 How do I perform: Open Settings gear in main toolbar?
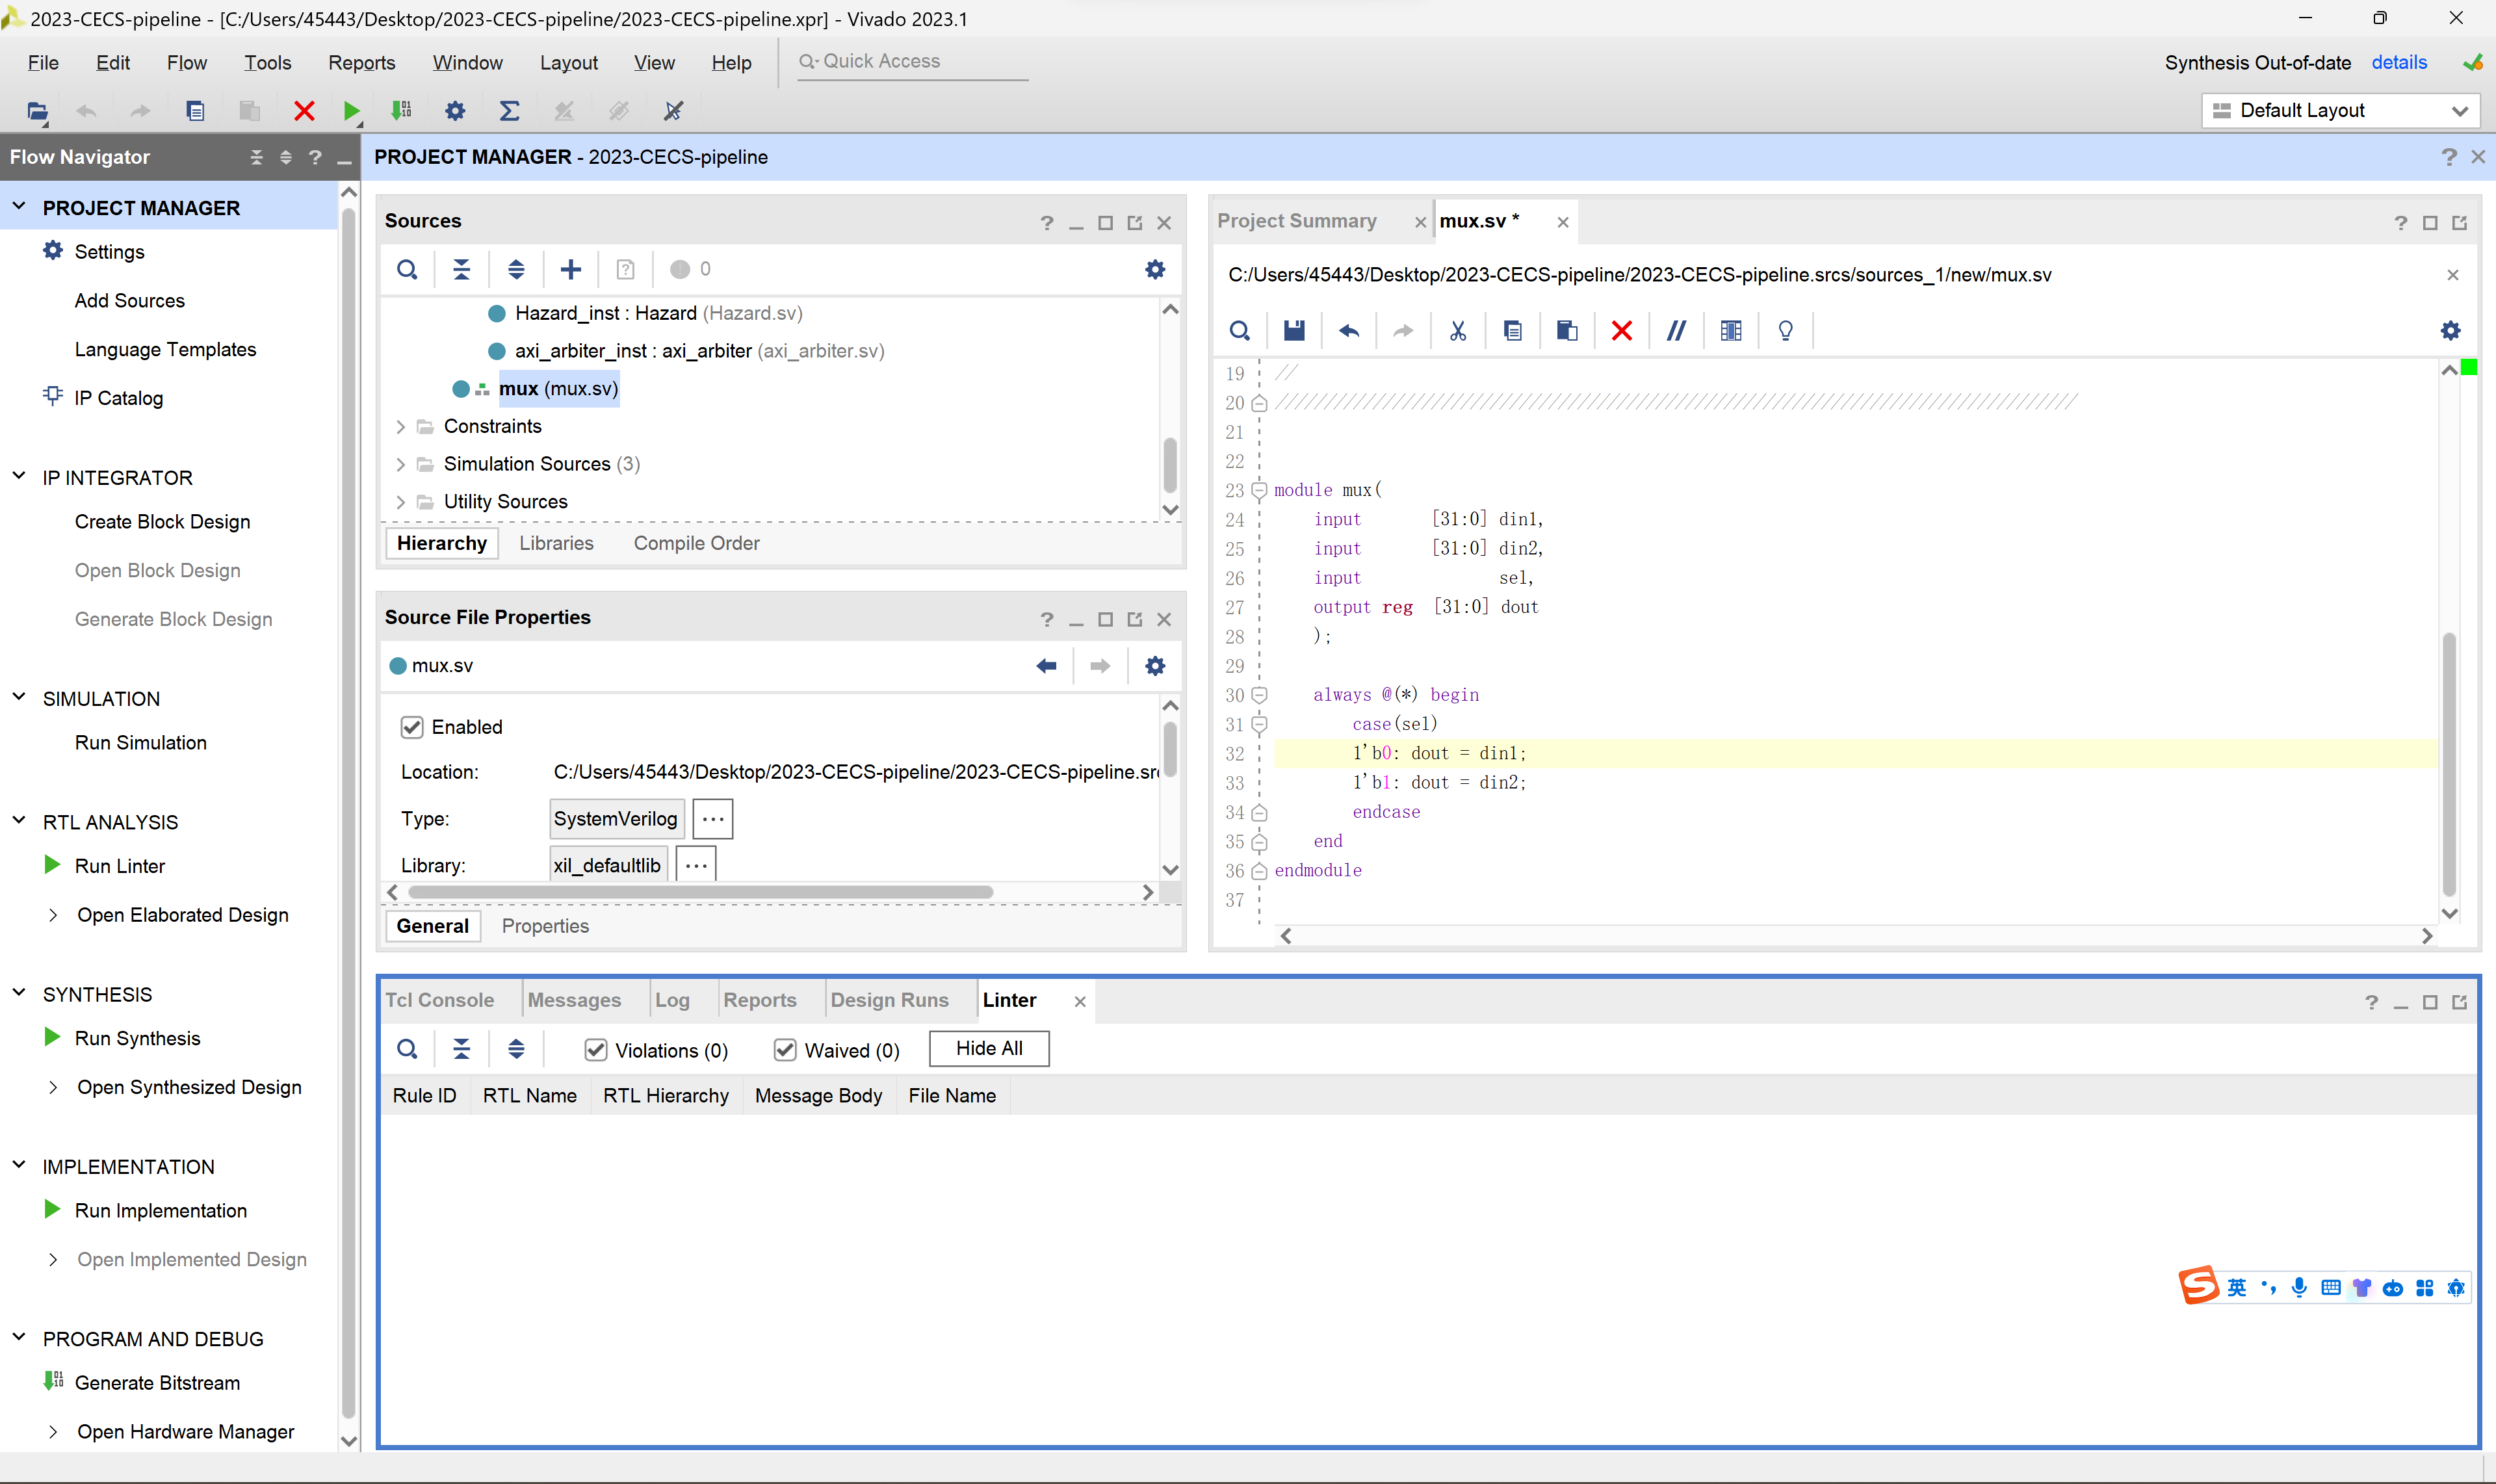(455, 111)
